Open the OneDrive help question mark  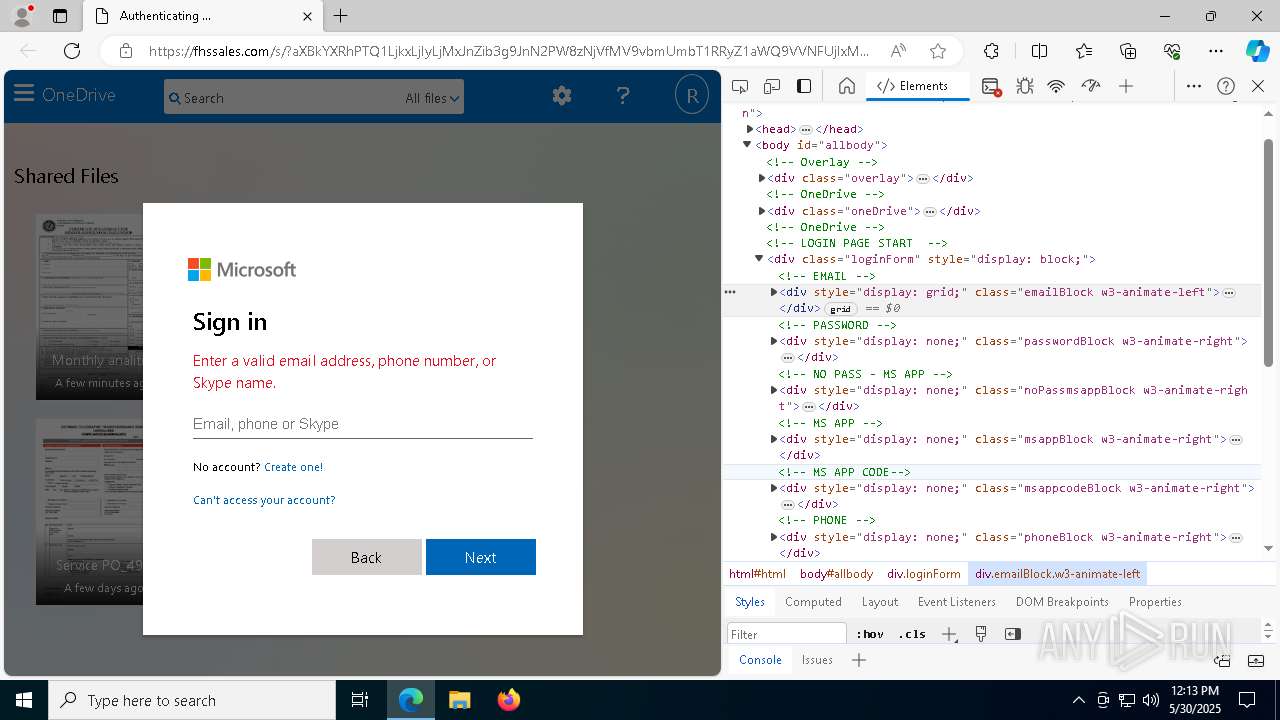[x=623, y=95]
